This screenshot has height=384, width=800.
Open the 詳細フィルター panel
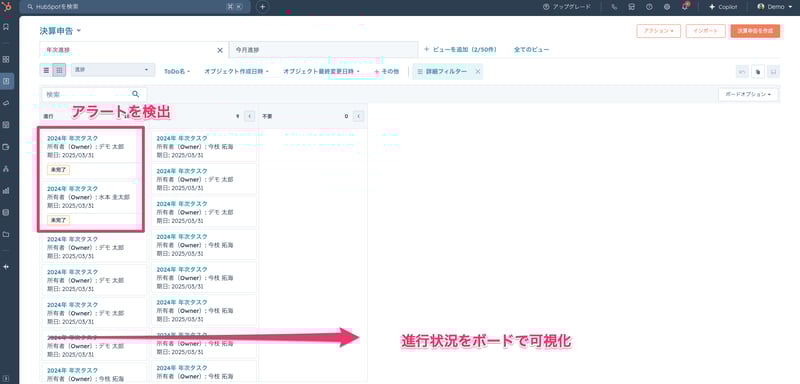(442, 72)
